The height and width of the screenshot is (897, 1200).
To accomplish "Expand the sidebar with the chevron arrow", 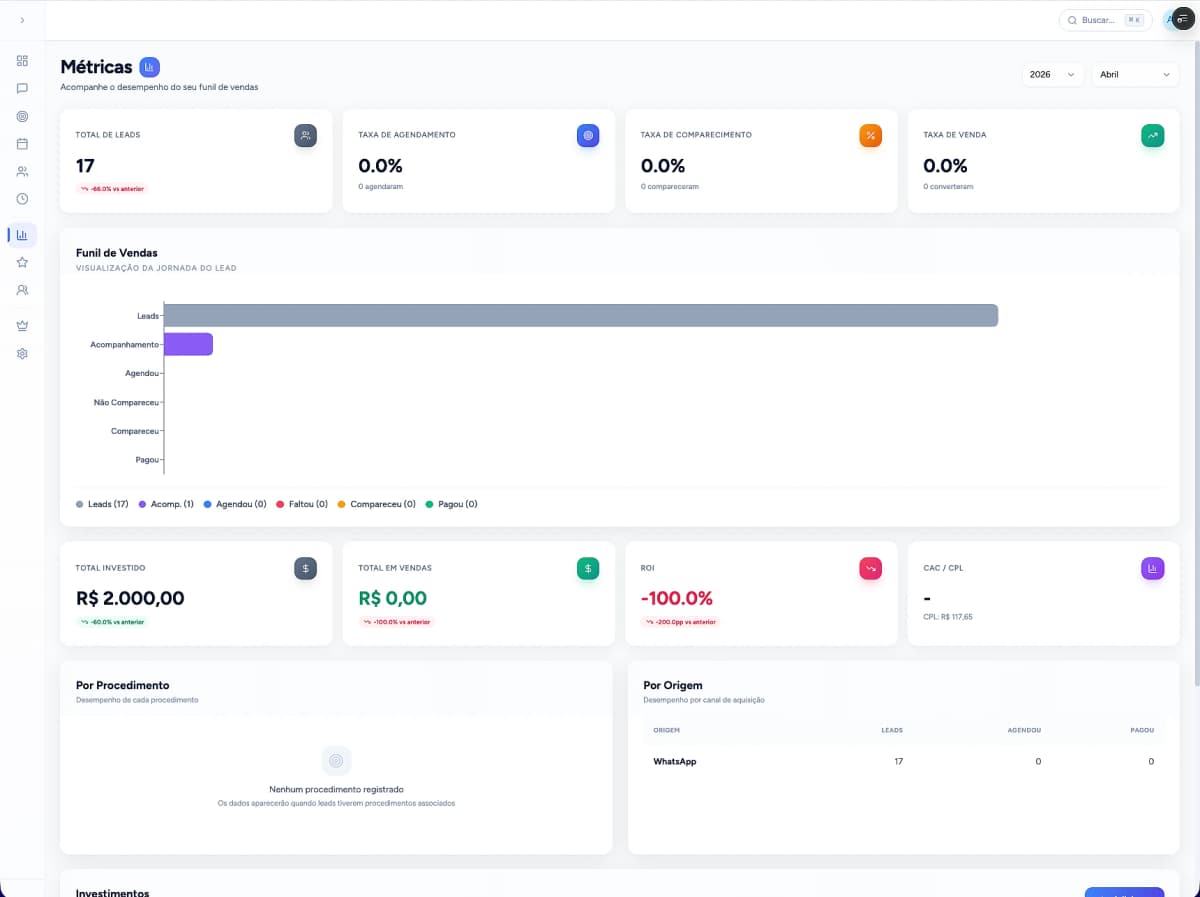I will click(x=22, y=20).
